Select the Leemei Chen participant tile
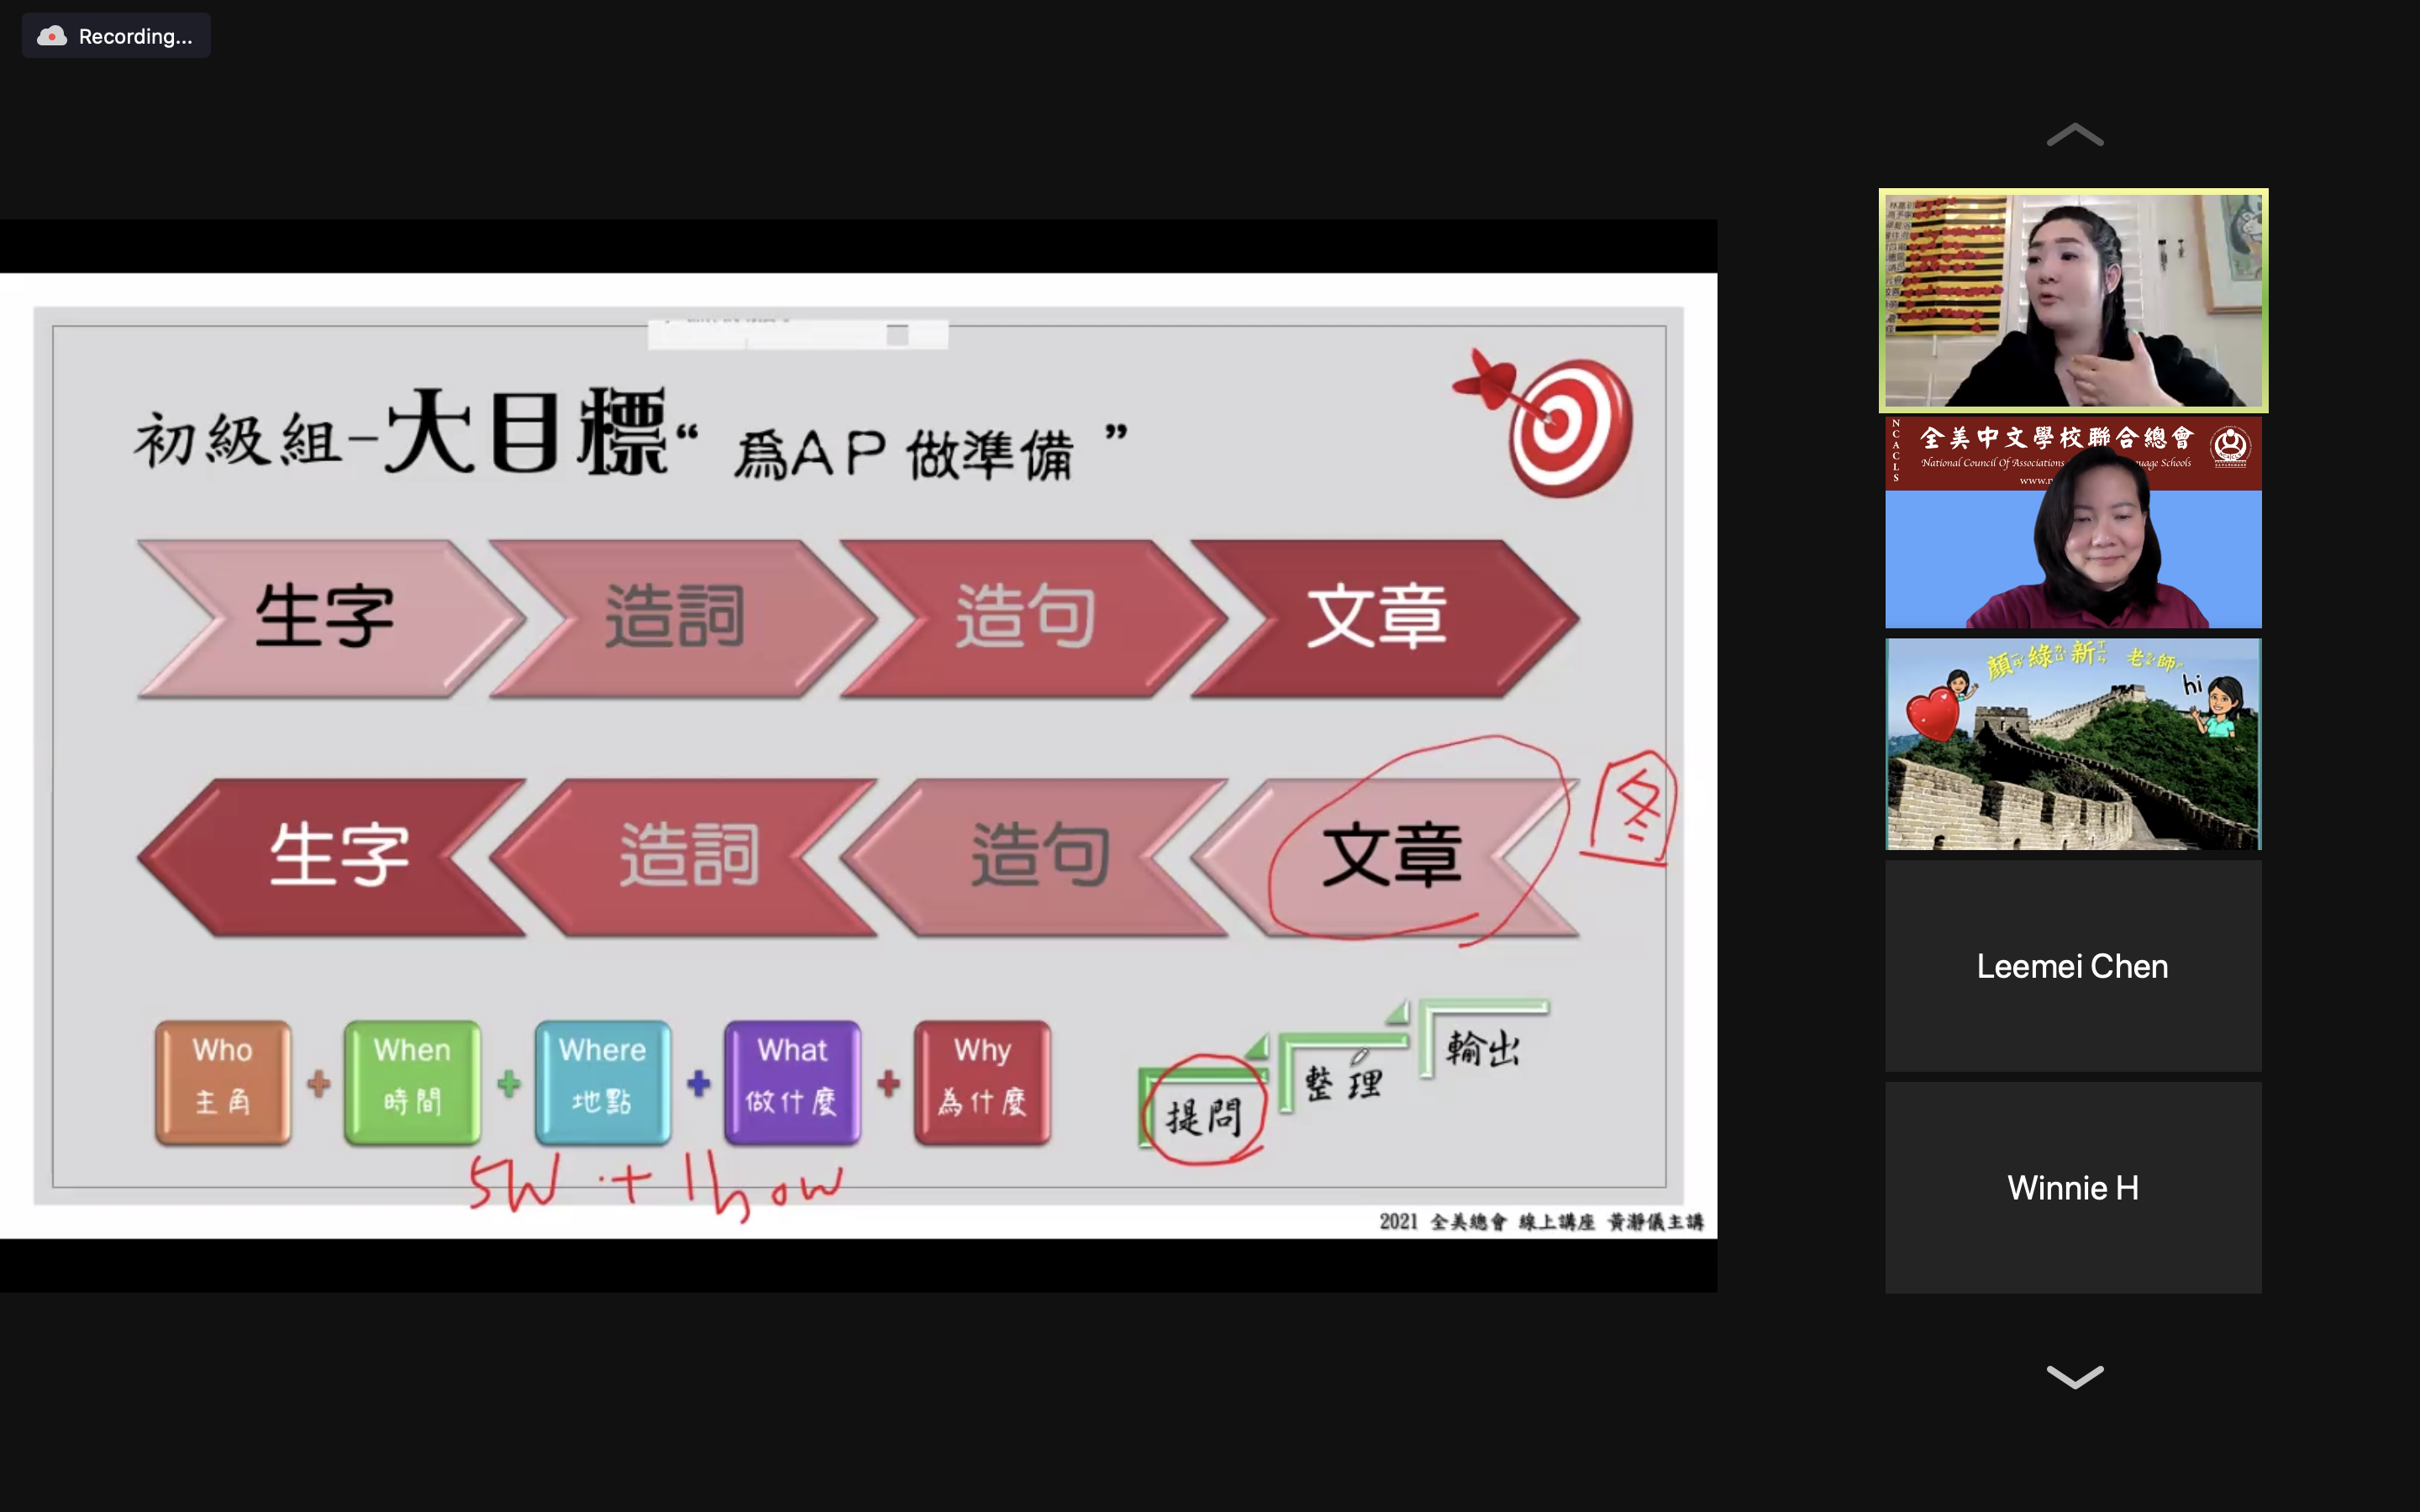The width and height of the screenshot is (2420, 1512). [2072, 966]
